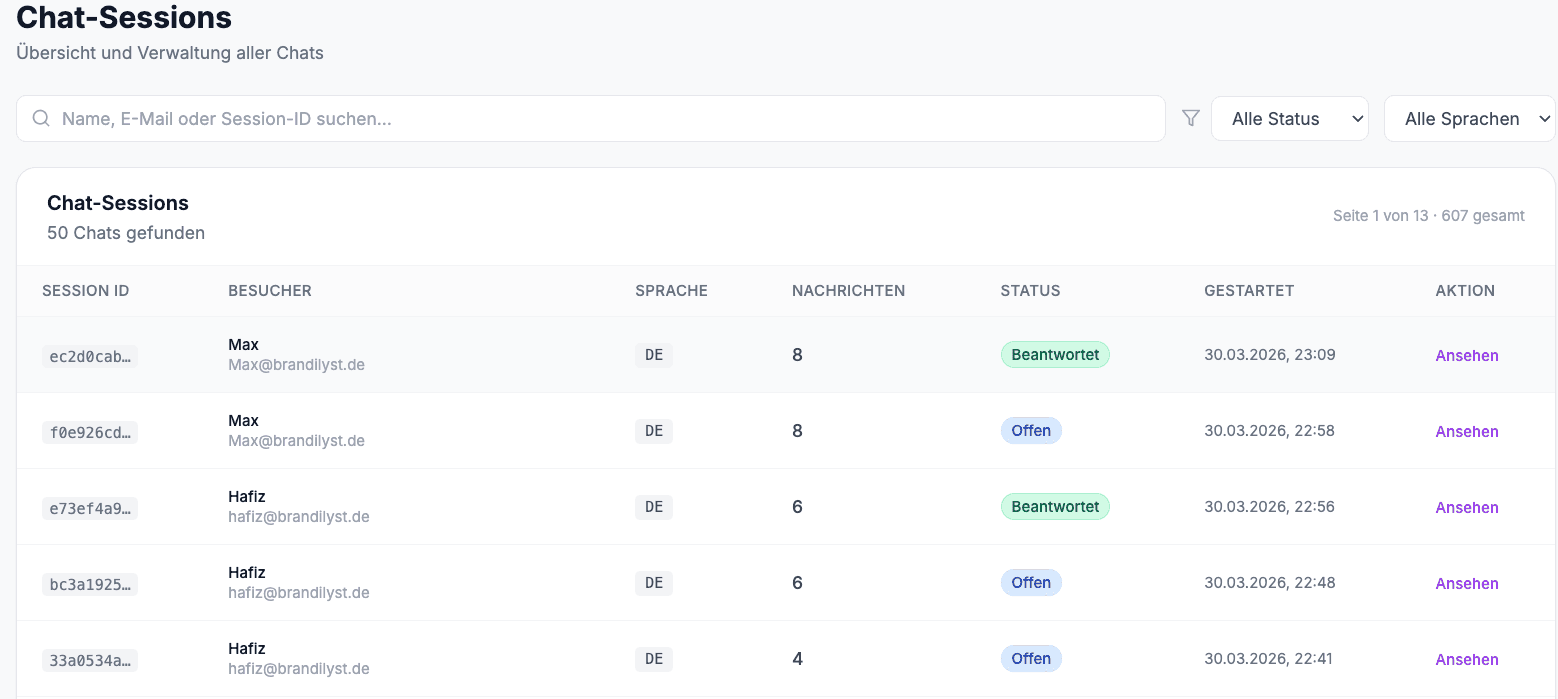Click the filter funnel icon beside search bar

click(x=1190, y=117)
